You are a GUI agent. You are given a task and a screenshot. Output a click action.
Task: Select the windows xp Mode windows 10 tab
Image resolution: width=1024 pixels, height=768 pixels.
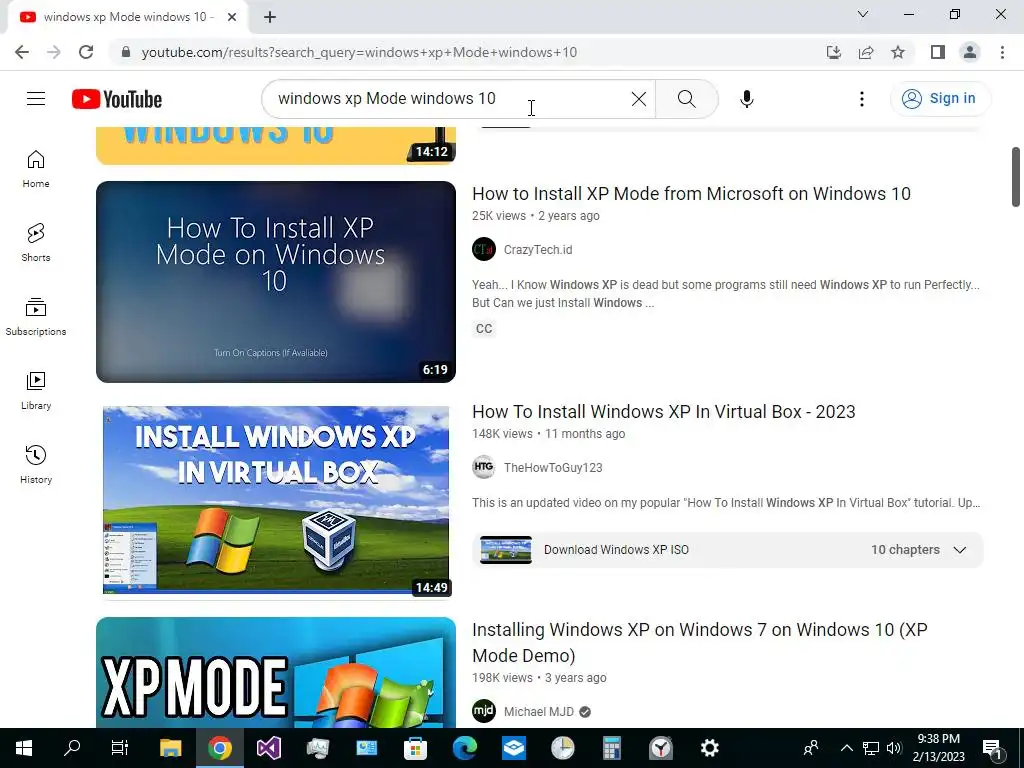click(x=128, y=17)
